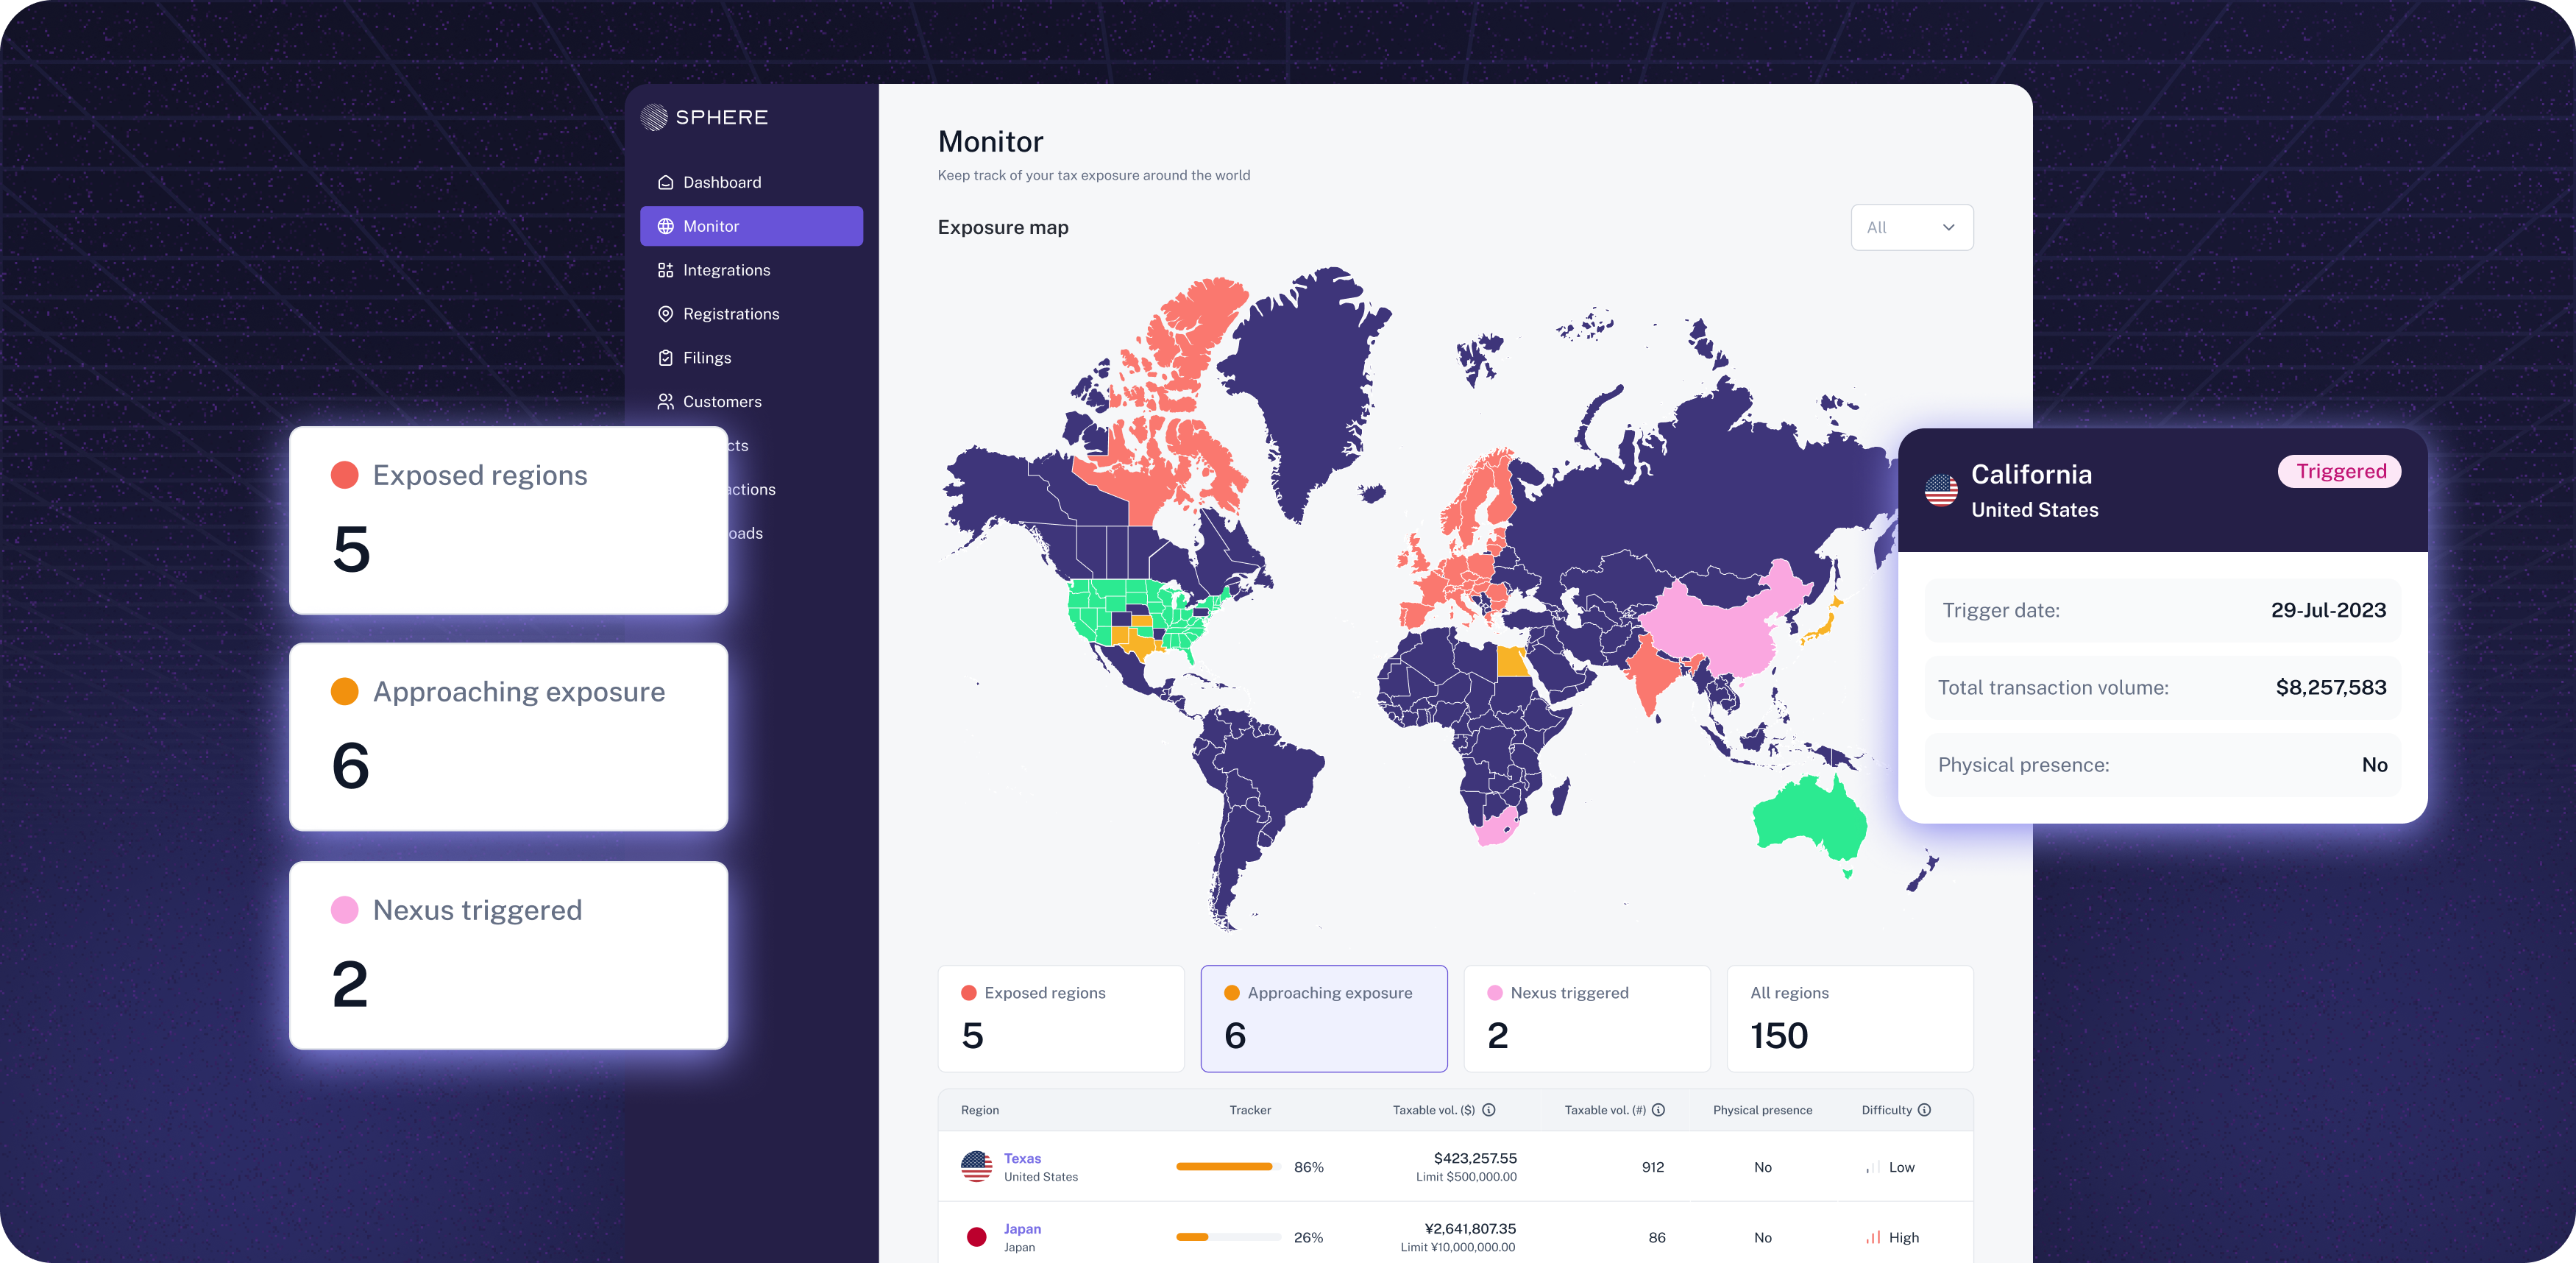Click the Integrations grid icon
The height and width of the screenshot is (1263, 2576).
click(x=665, y=270)
